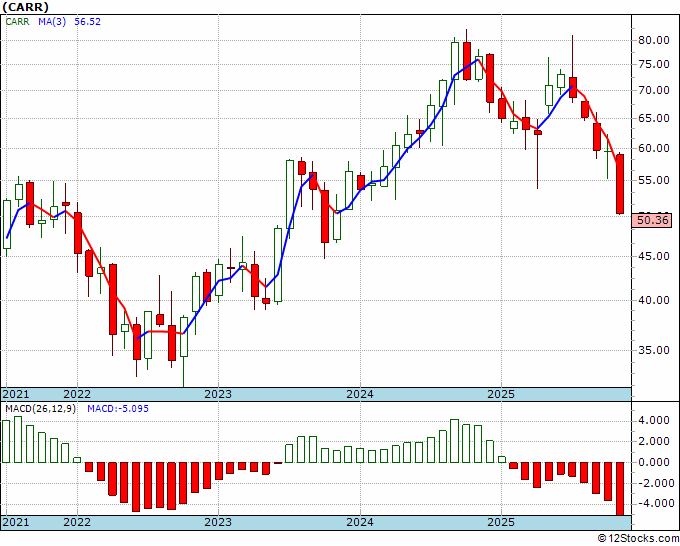
Task: Open the 12Stocks.com copyright link
Action: point(638,539)
